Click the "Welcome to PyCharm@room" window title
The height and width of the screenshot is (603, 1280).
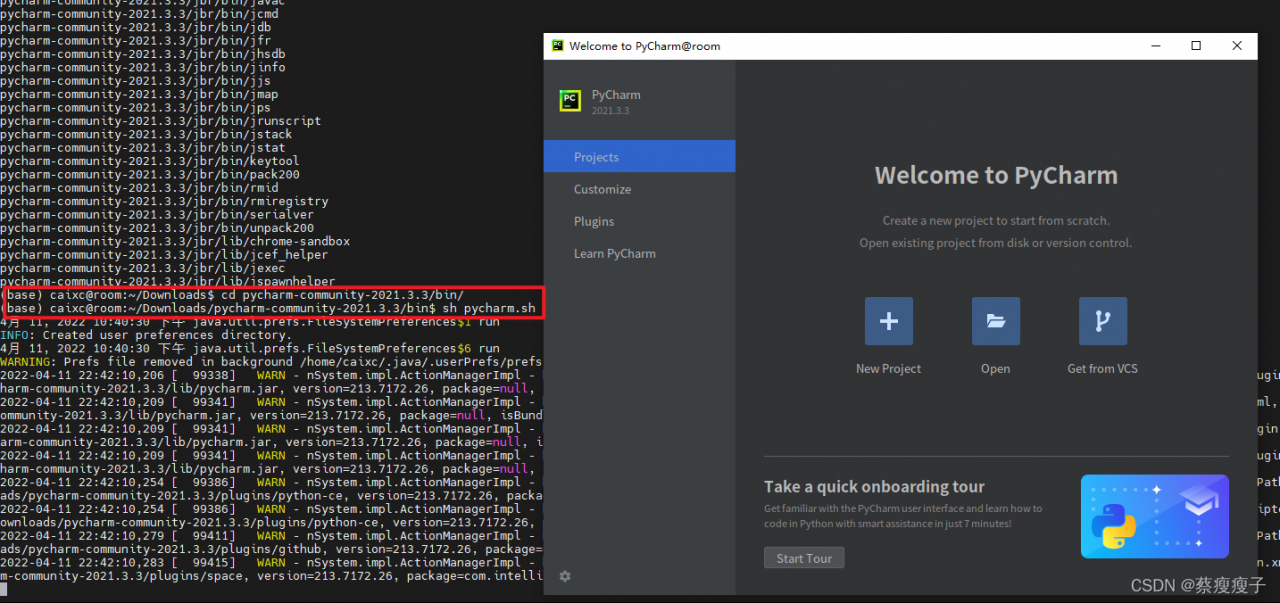(x=645, y=46)
